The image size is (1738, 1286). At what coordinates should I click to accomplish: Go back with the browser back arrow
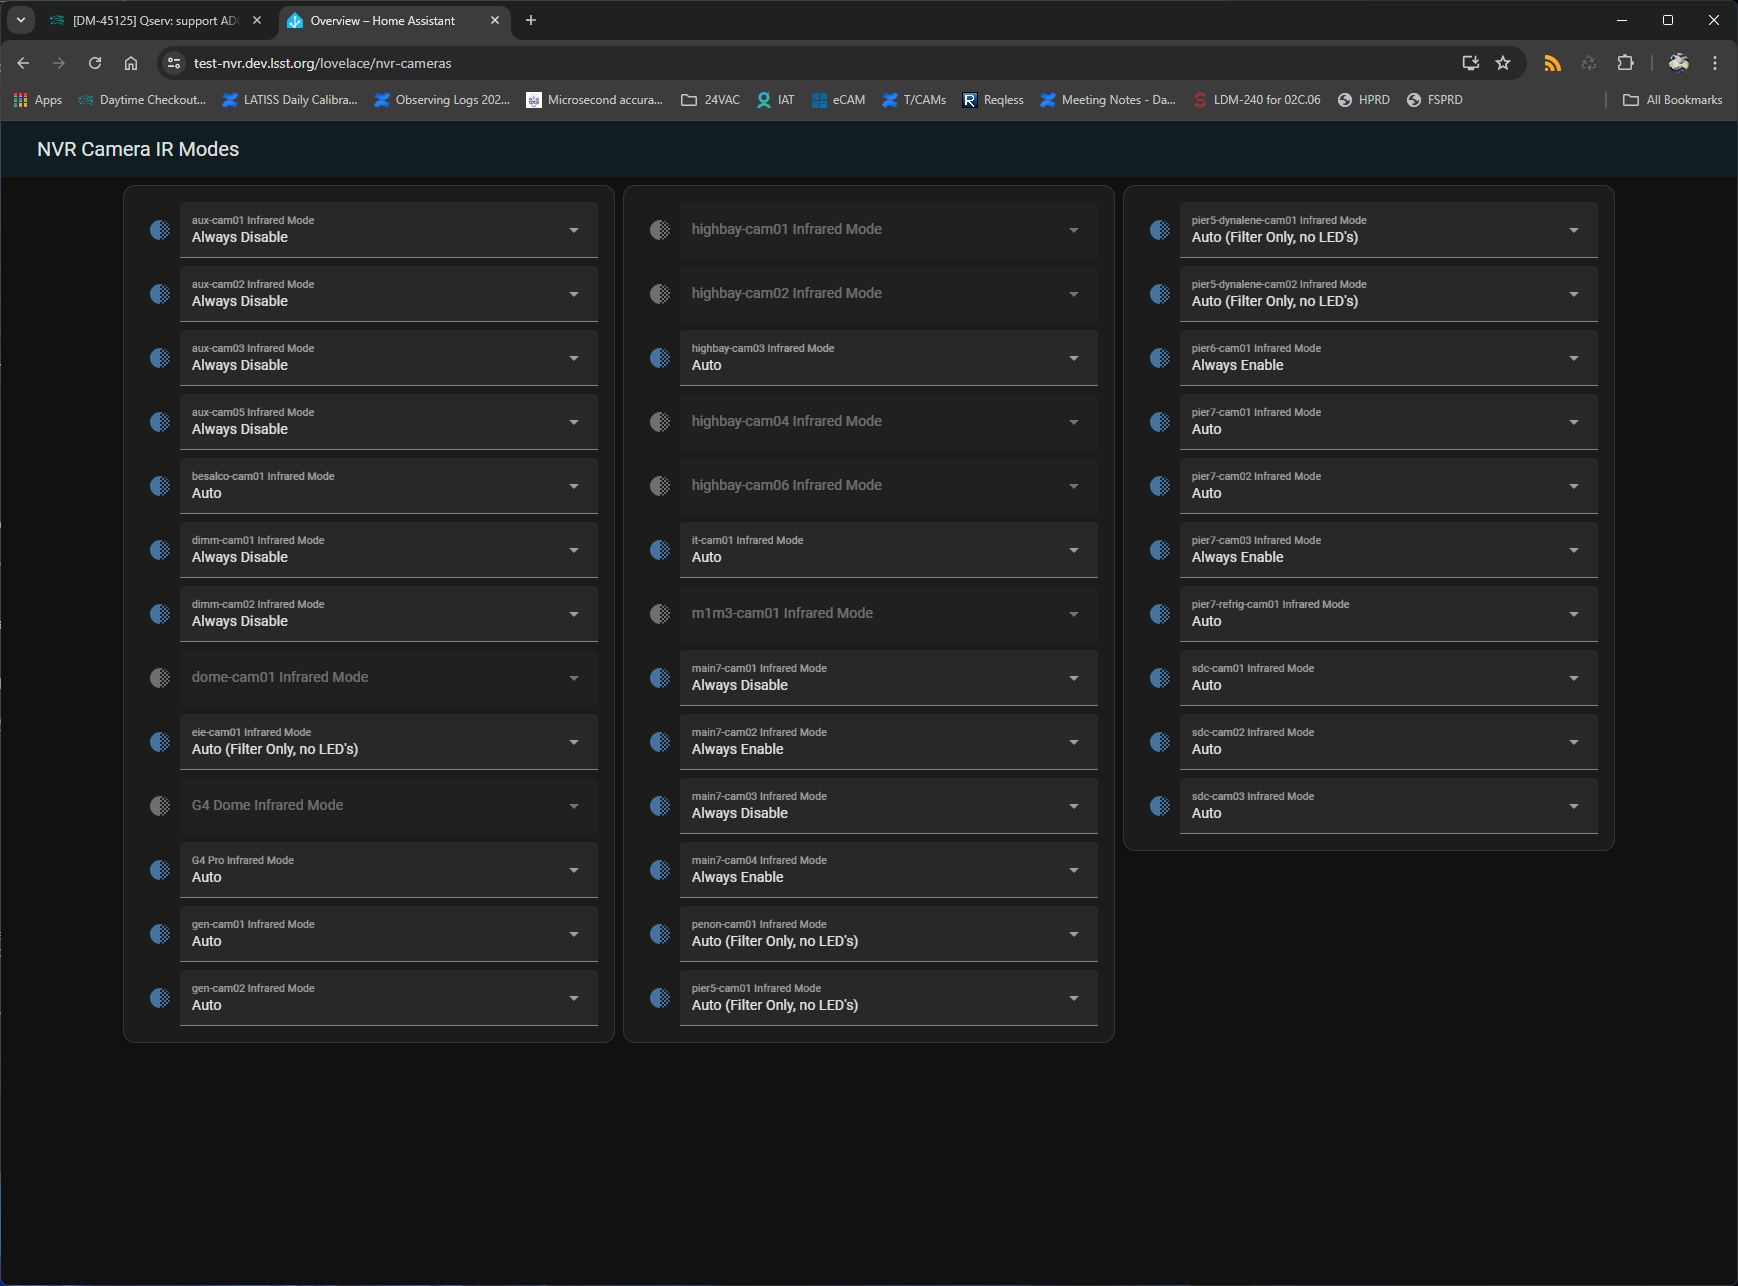pos(23,63)
